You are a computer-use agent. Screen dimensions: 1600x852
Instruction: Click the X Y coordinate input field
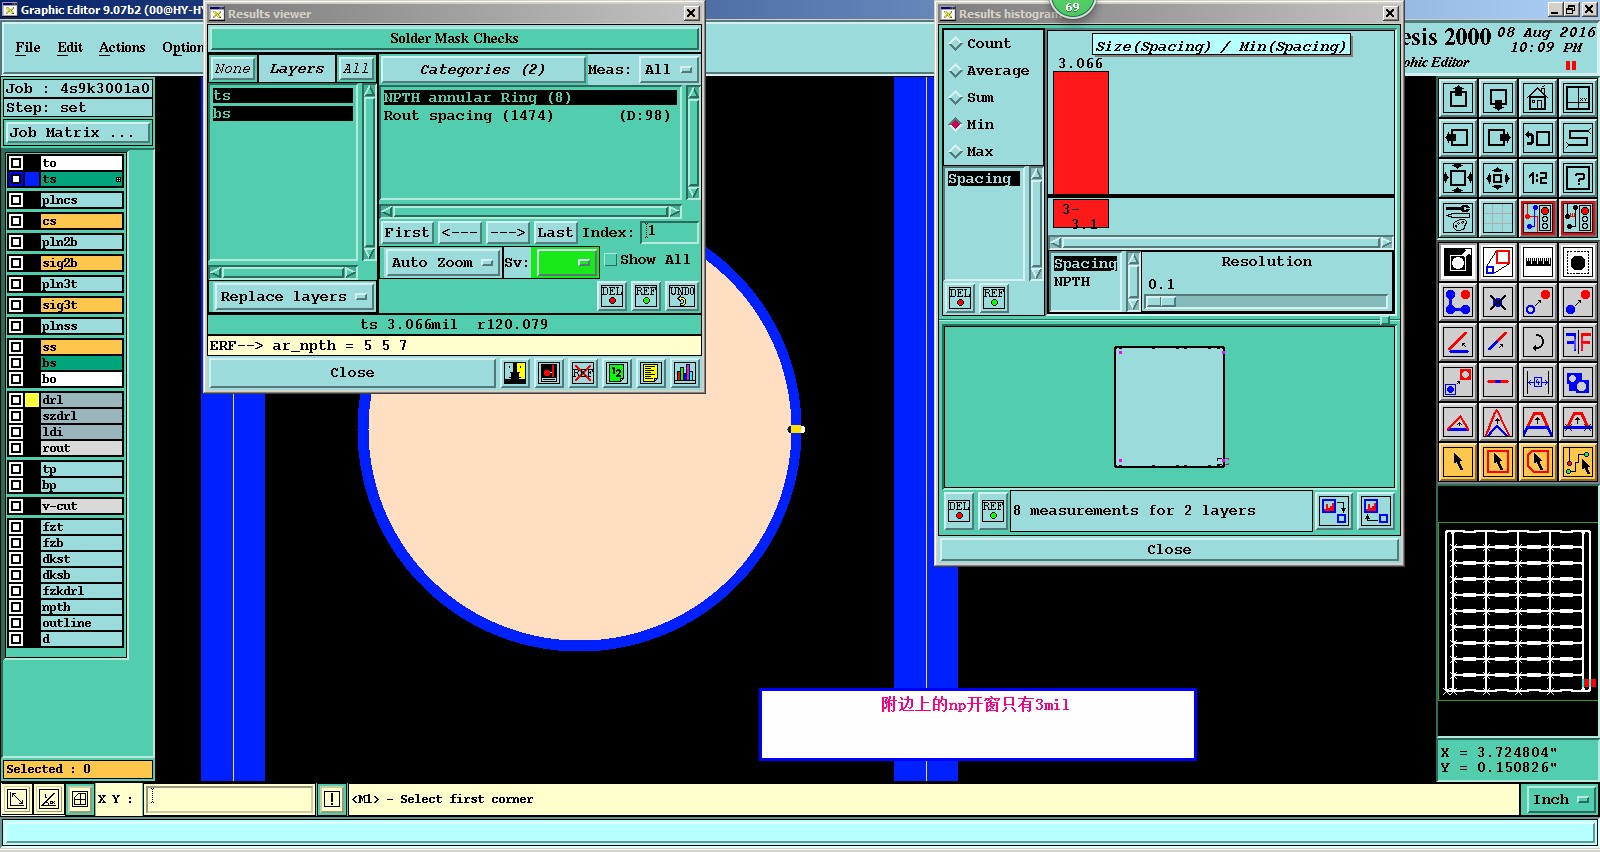coord(230,799)
